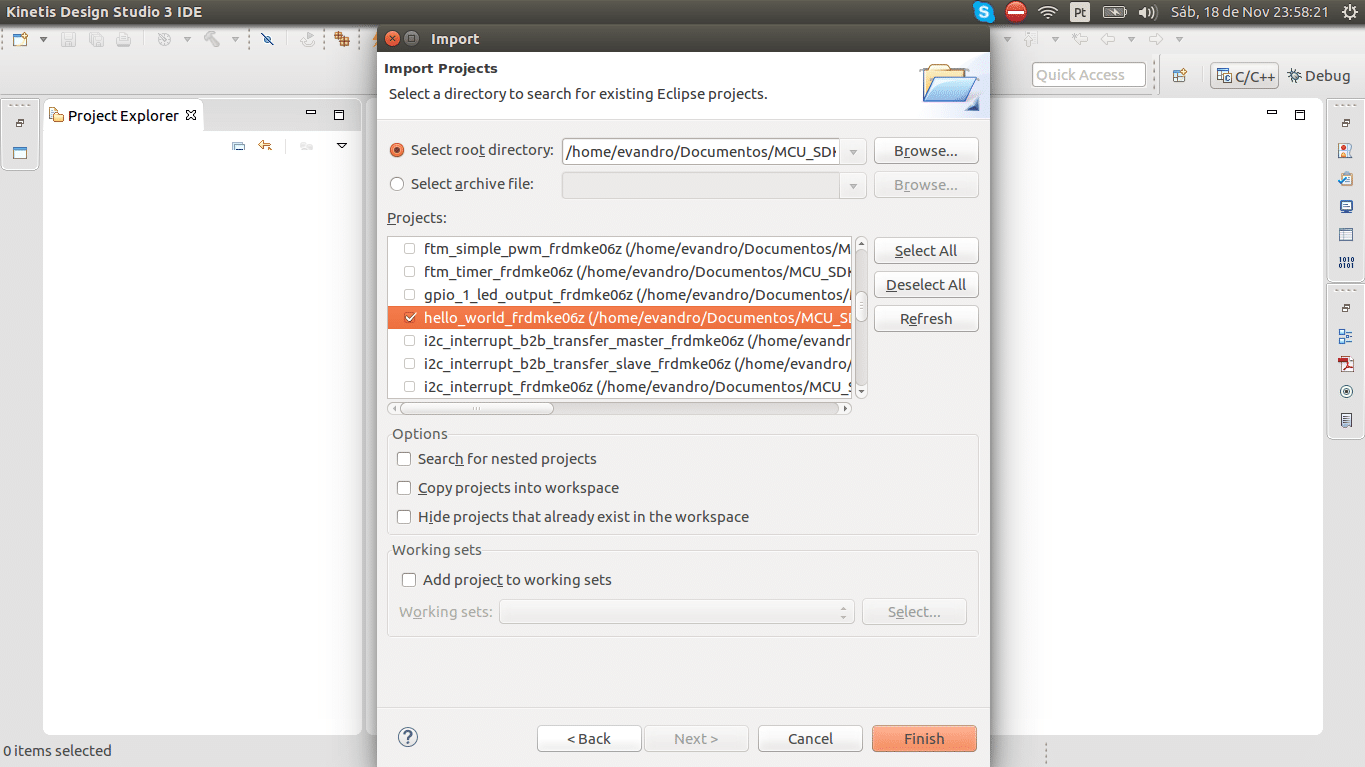Uncheck the hello_world_frdmke06z project

tap(410, 318)
